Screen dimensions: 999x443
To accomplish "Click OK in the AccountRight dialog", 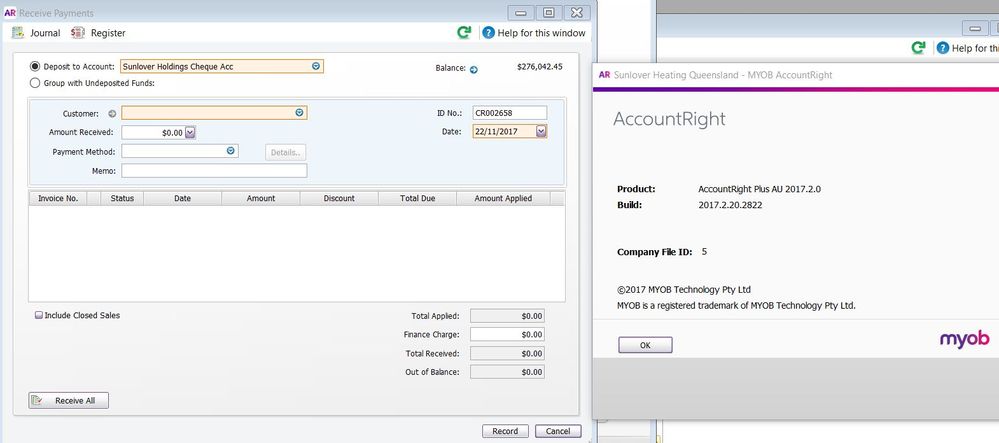I will pyautogui.click(x=645, y=345).
